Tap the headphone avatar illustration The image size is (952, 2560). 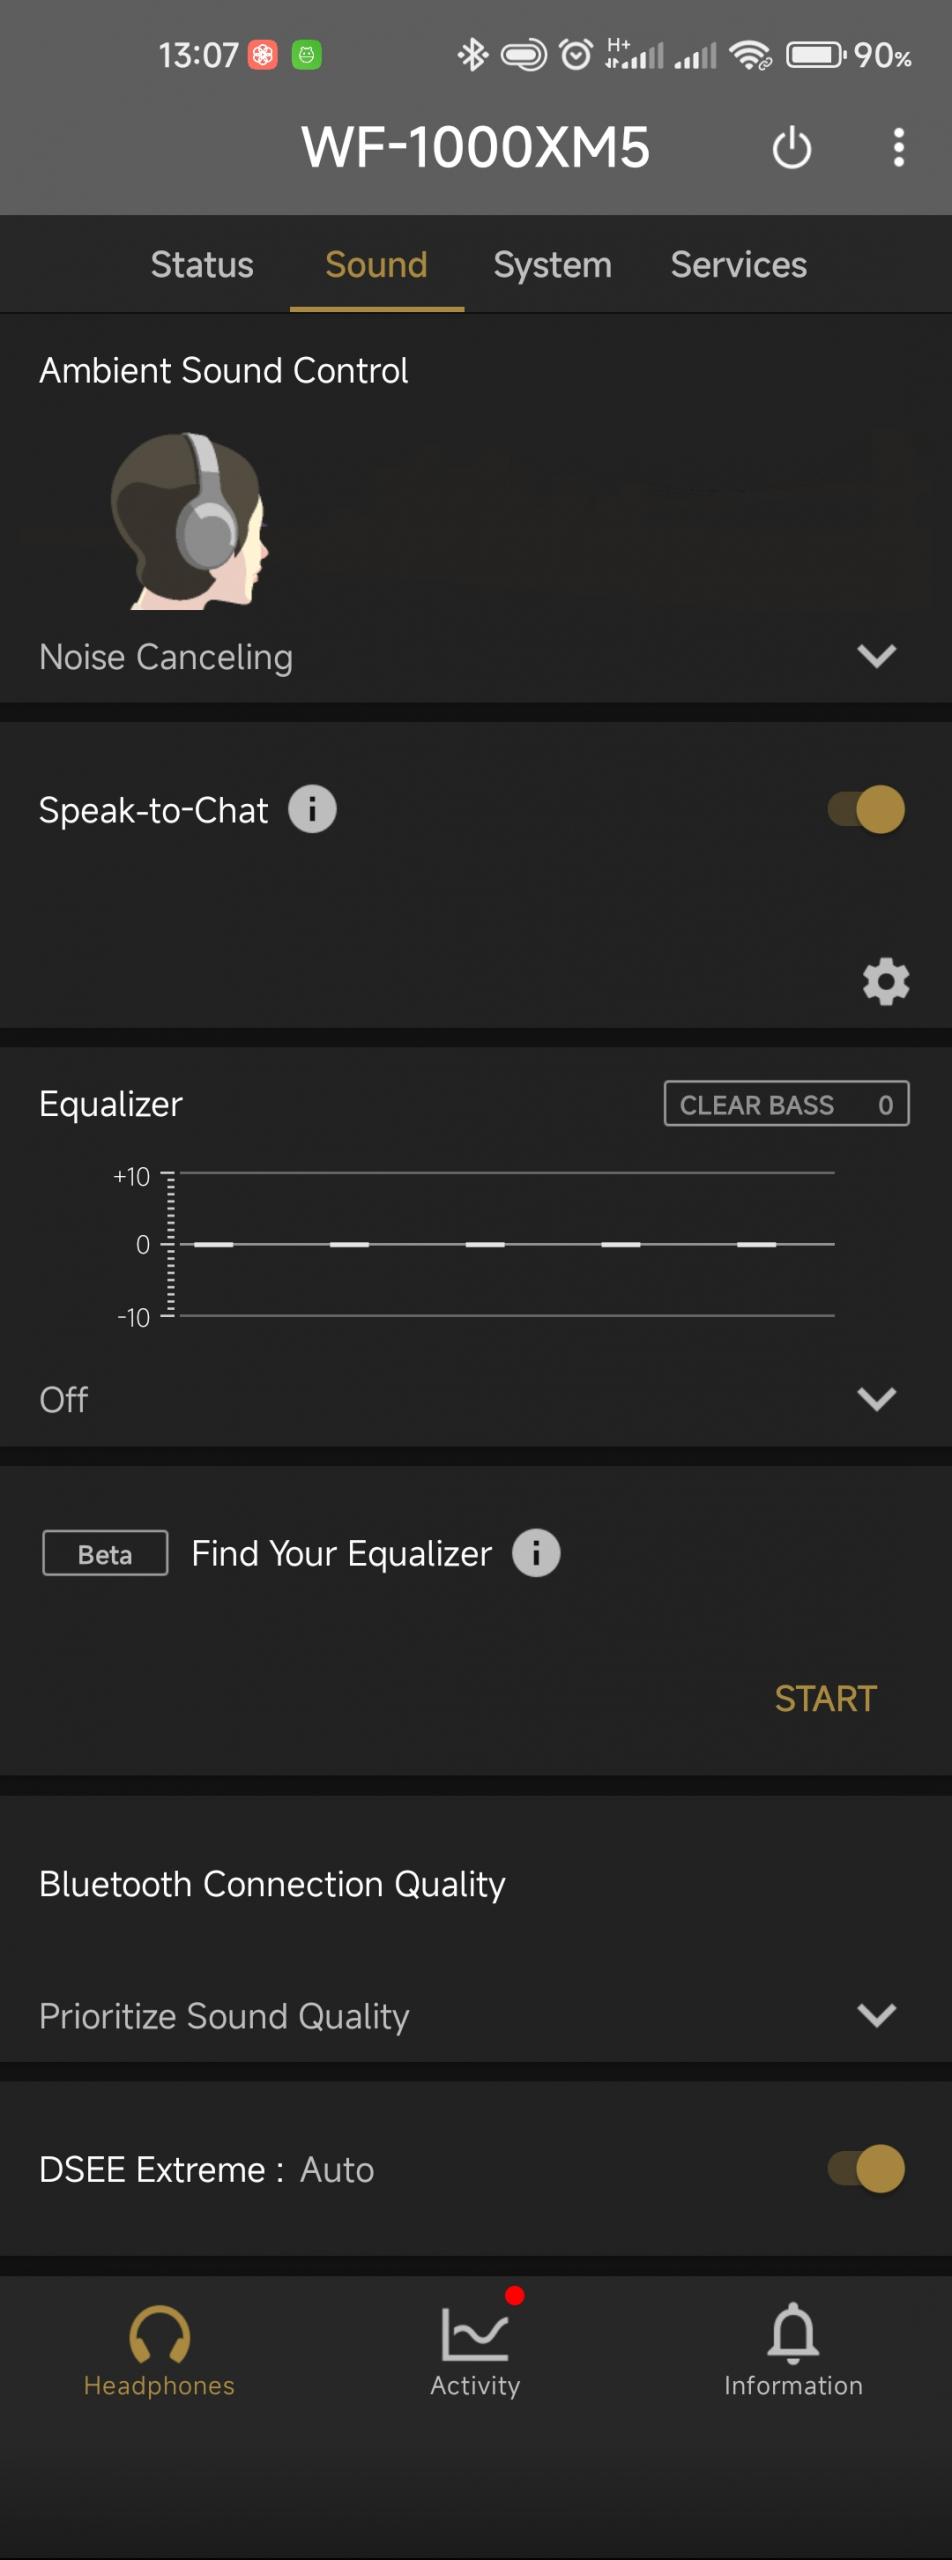point(190,521)
